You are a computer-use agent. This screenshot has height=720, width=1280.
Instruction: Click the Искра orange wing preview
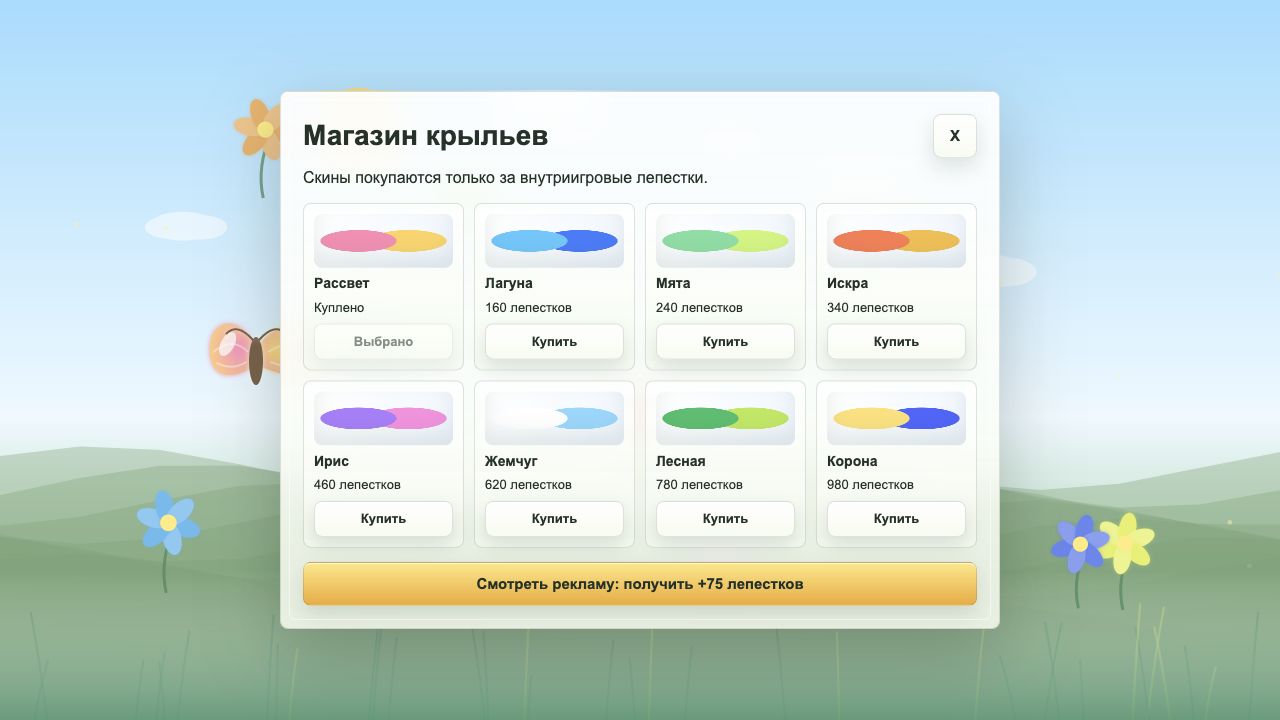point(896,241)
